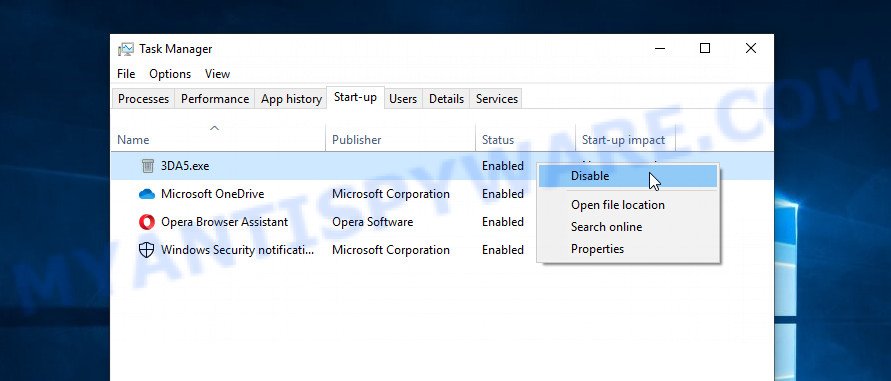Minimize the Task Manager window
Image resolution: width=891 pixels, height=381 pixels.
(x=659, y=49)
